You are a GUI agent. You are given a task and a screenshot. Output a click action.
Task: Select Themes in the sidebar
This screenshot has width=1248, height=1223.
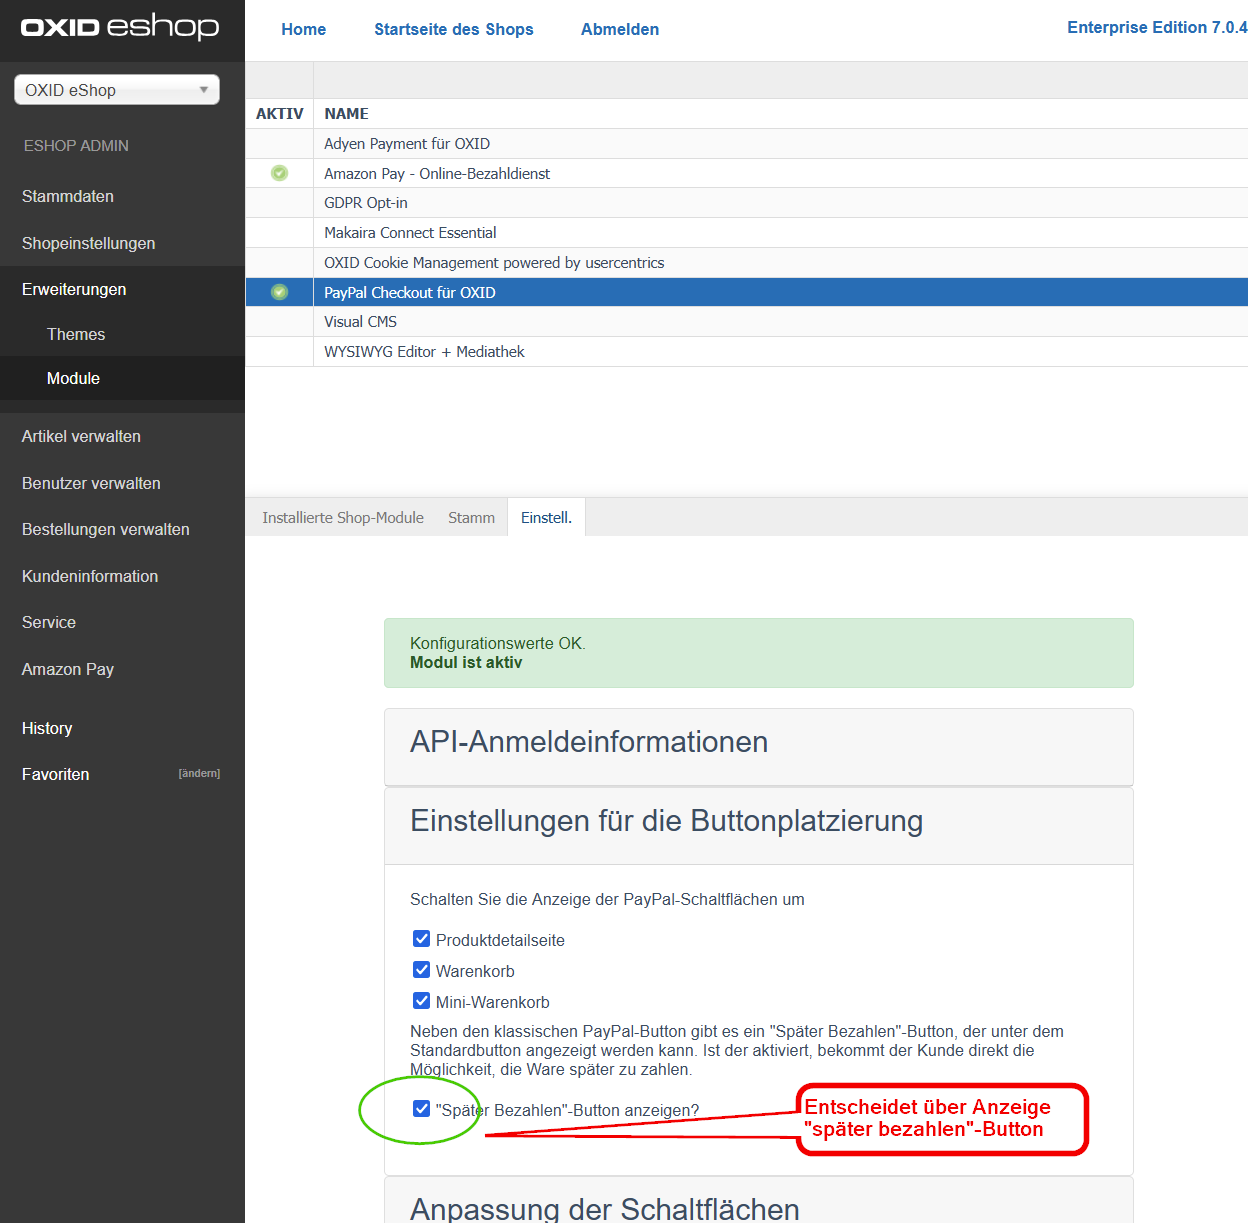(x=76, y=334)
